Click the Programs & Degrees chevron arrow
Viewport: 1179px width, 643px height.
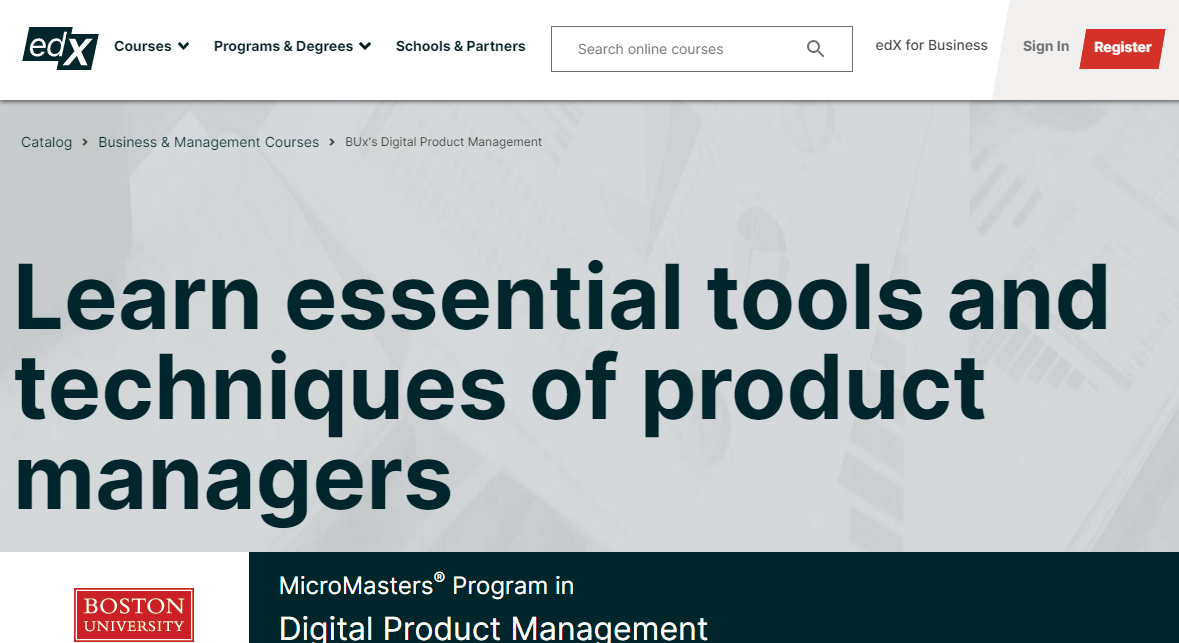pos(366,46)
